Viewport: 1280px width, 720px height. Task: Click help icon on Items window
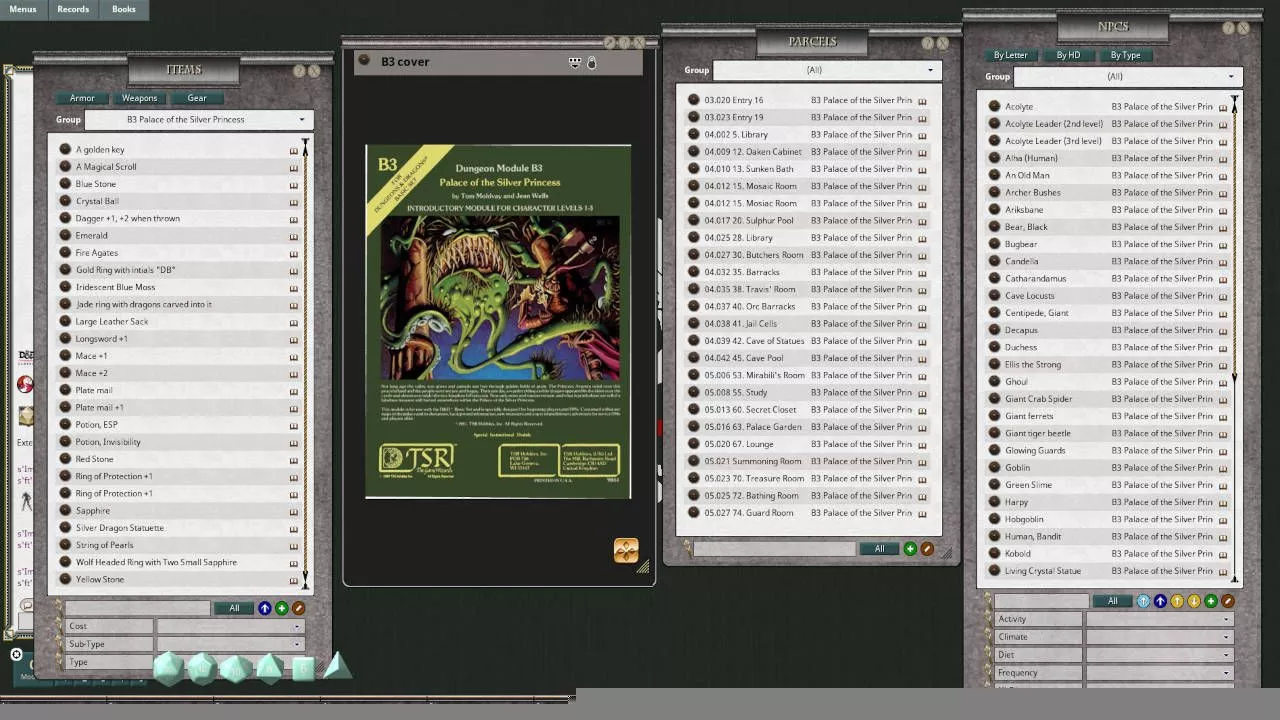299,71
